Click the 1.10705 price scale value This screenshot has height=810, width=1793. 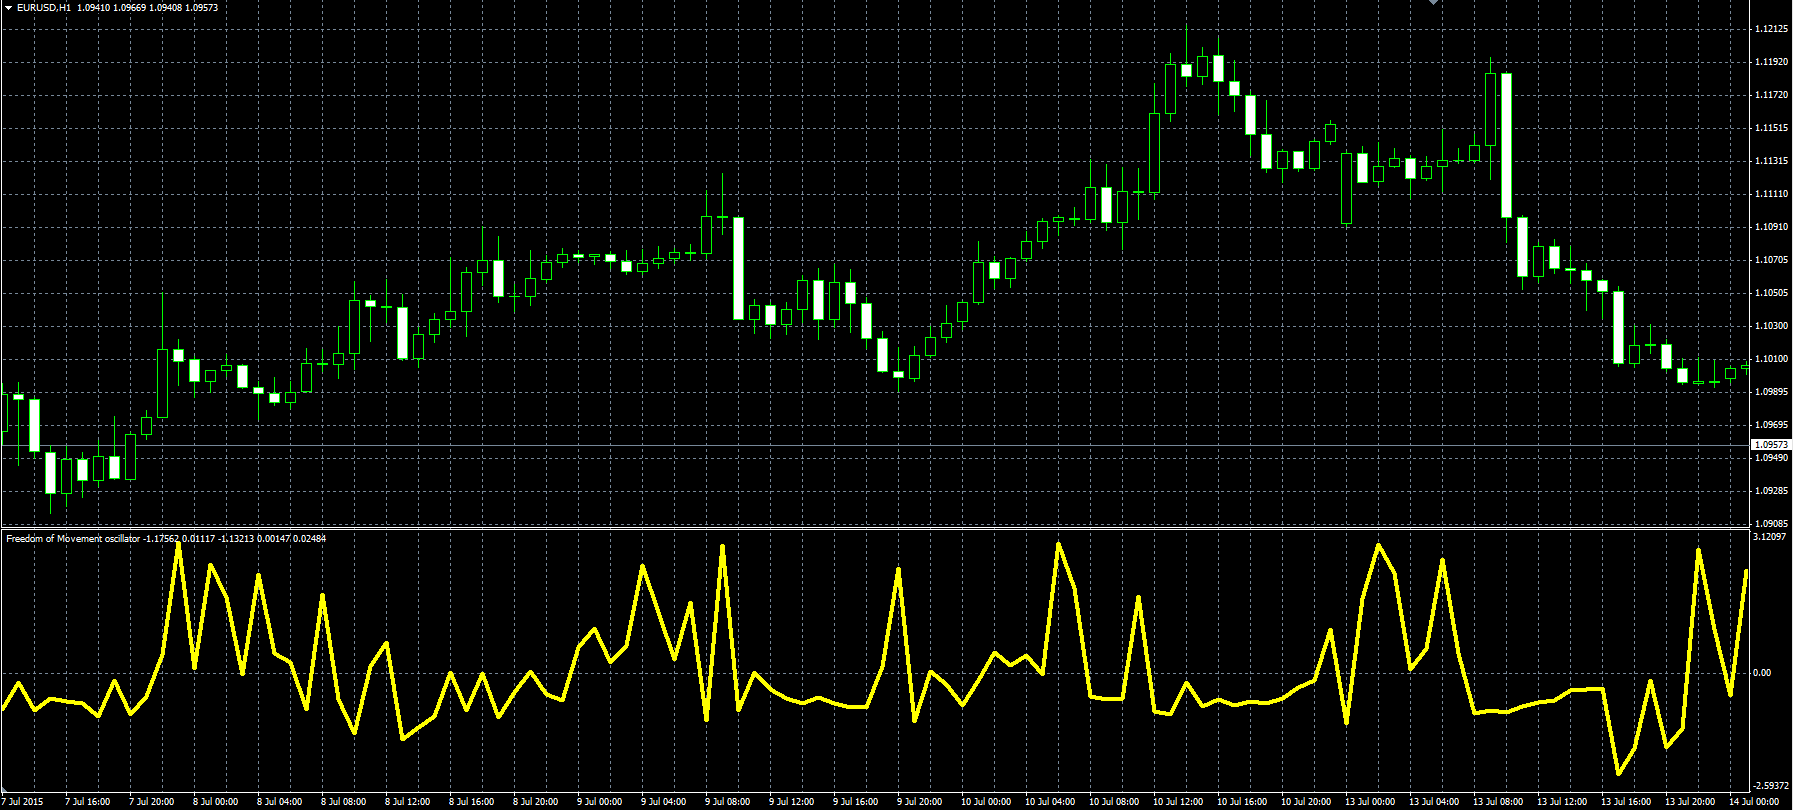pos(1771,260)
